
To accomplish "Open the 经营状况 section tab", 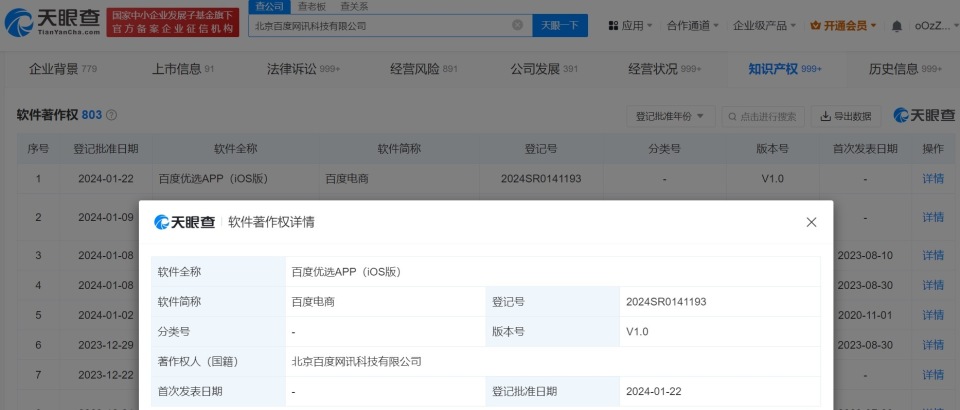I will click(664, 69).
